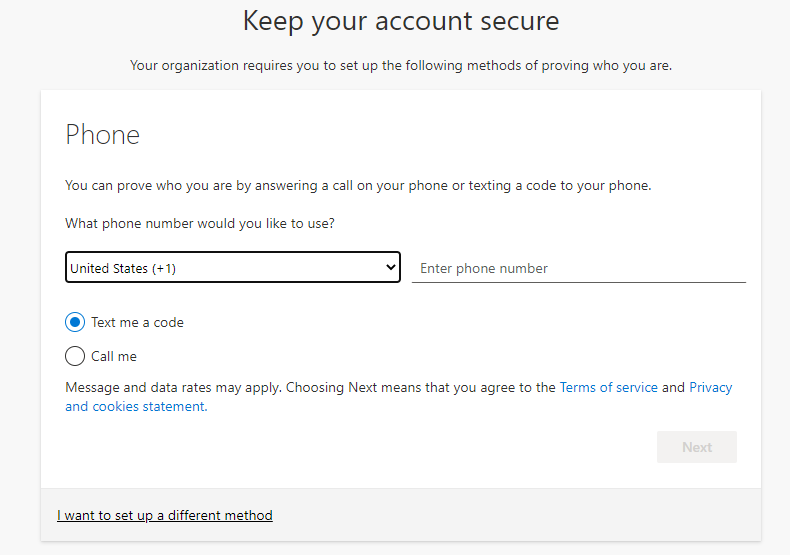Open the Terms of service link
Screen dimensions: 790x555
609,387
